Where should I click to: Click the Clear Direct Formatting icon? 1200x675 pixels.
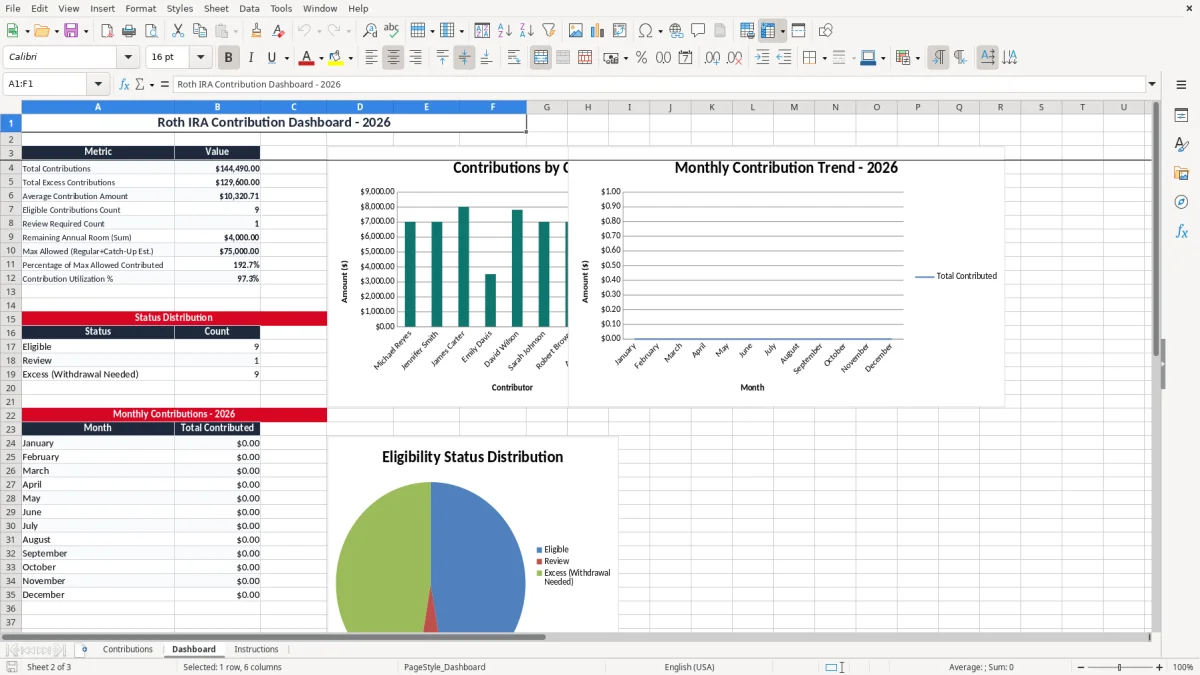click(279, 31)
